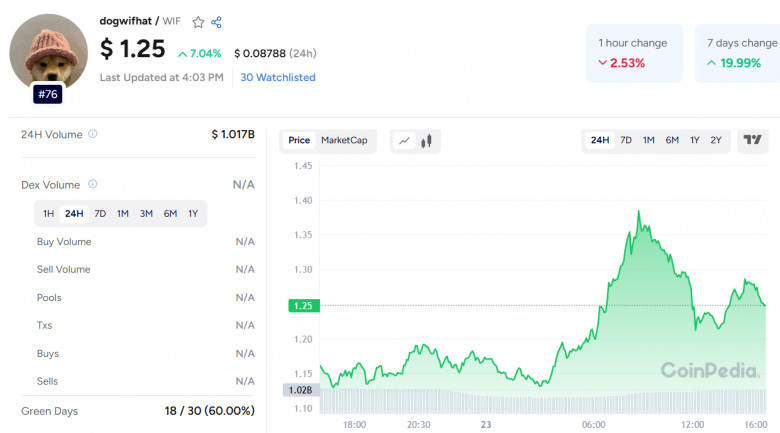The height and width of the screenshot is (433, 780).
Task: Switch to candlestick chart view icon
Action: point(426,141)
